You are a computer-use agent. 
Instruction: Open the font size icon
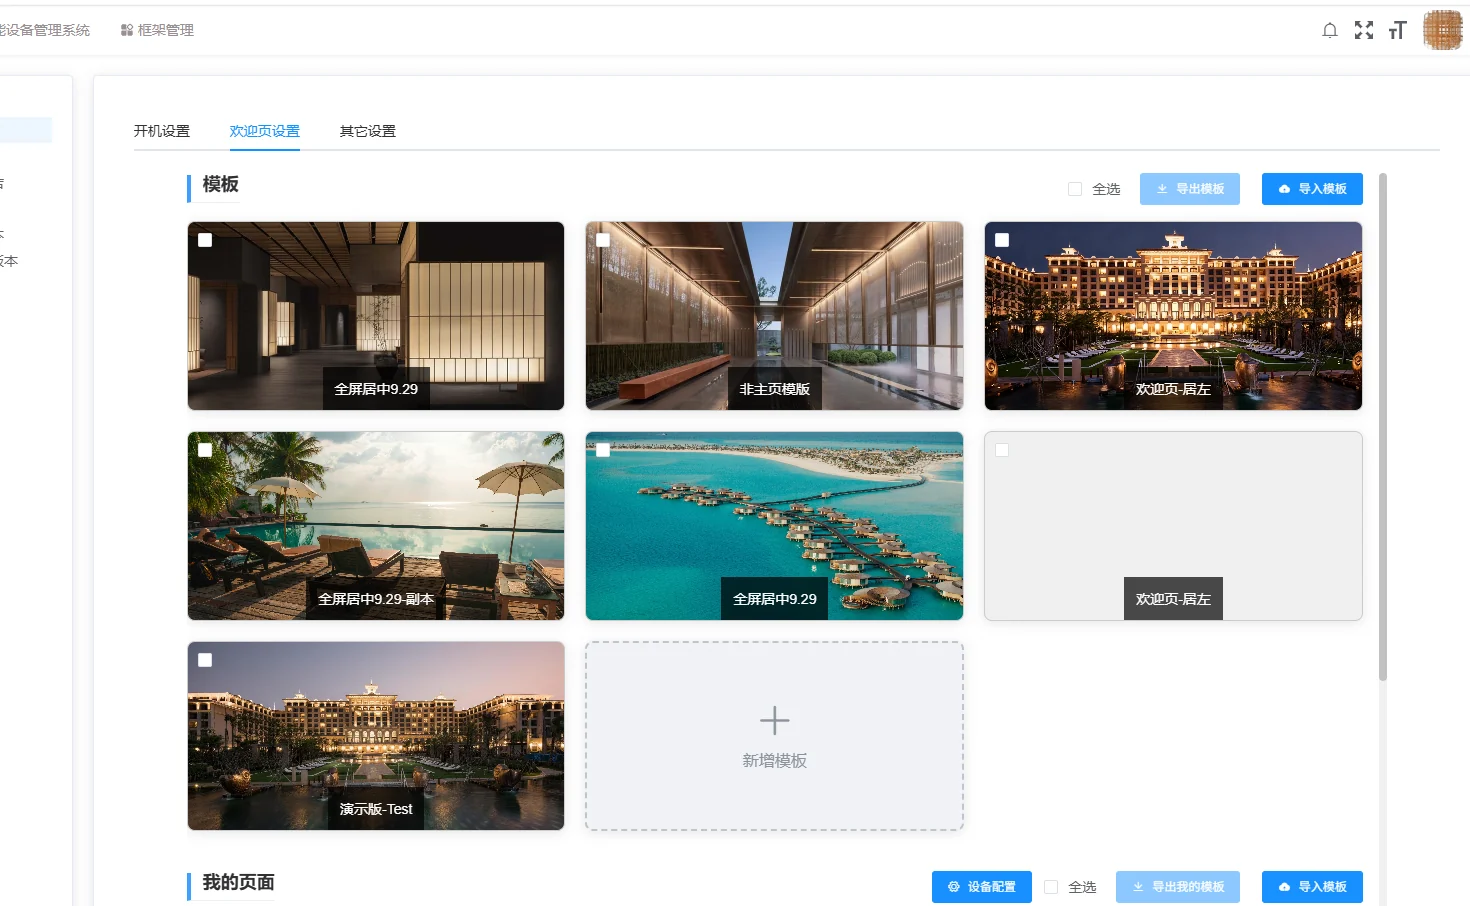coord(1398,30)
